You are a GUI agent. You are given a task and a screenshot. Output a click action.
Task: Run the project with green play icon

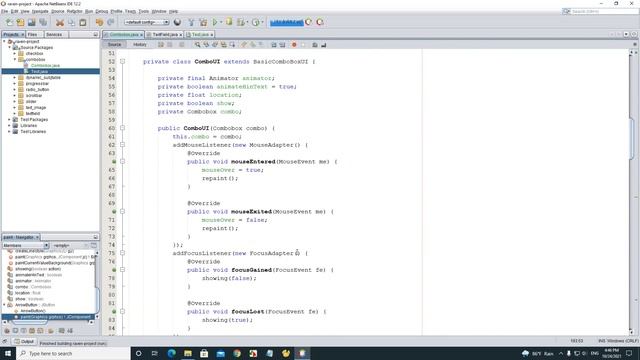coord(215,22)
